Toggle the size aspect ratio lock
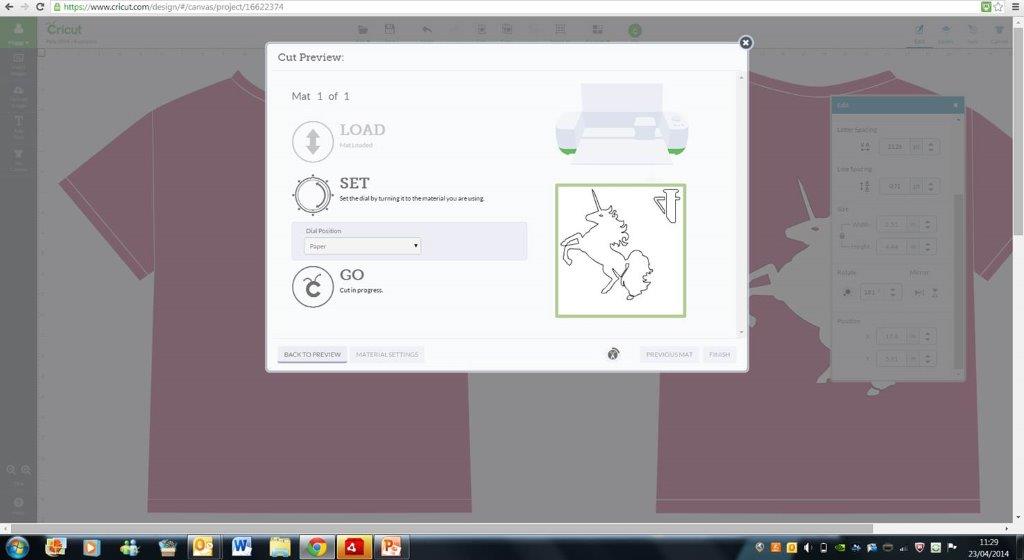 (842, 236)
